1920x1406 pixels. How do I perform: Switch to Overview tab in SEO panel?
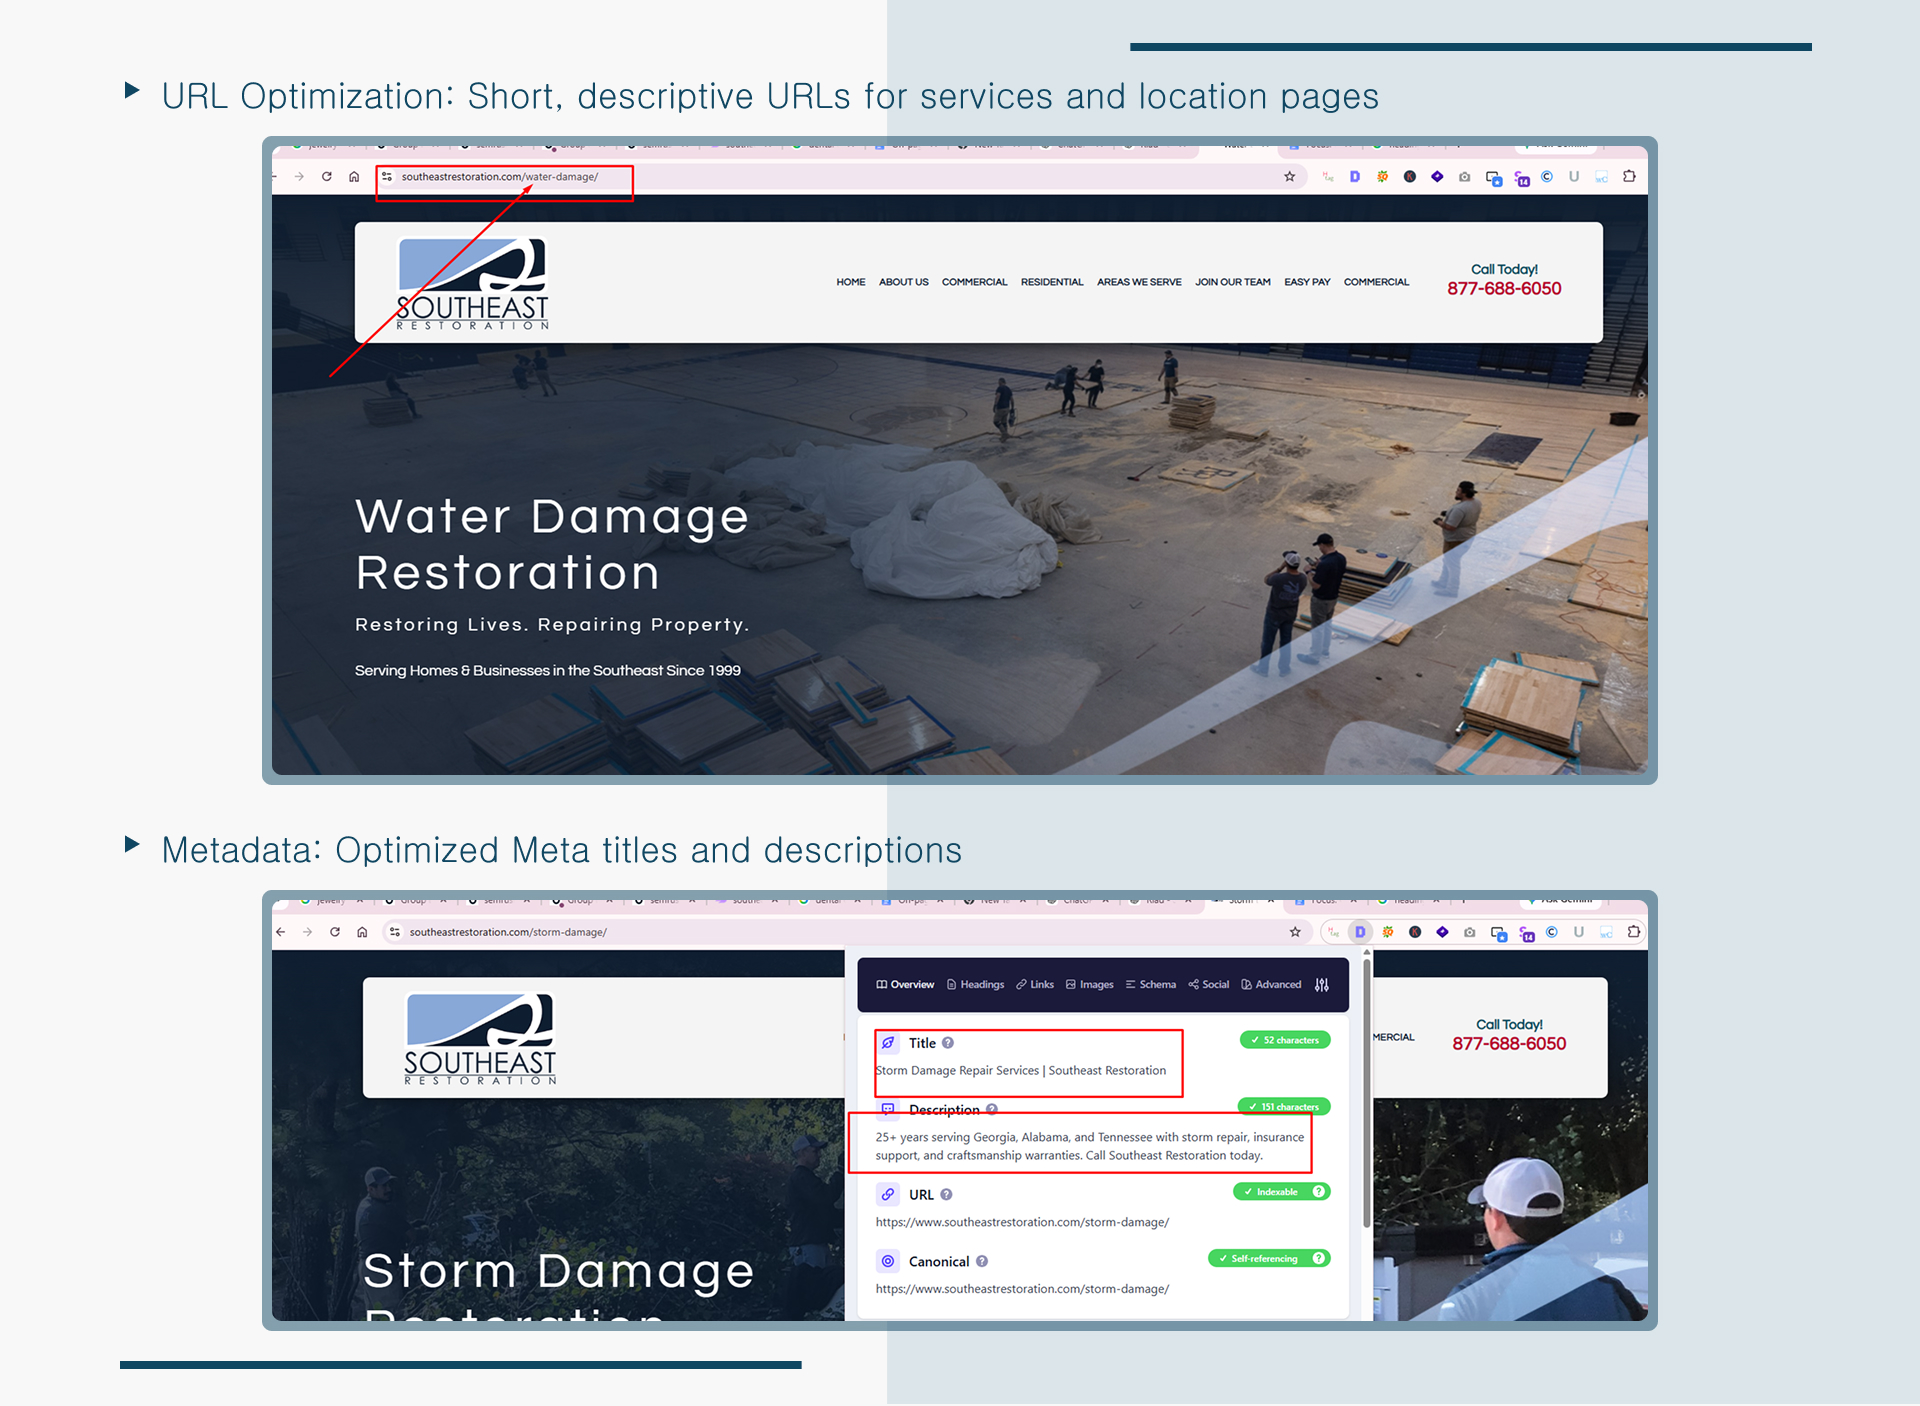pyautogui.click(x=905, y=985)
